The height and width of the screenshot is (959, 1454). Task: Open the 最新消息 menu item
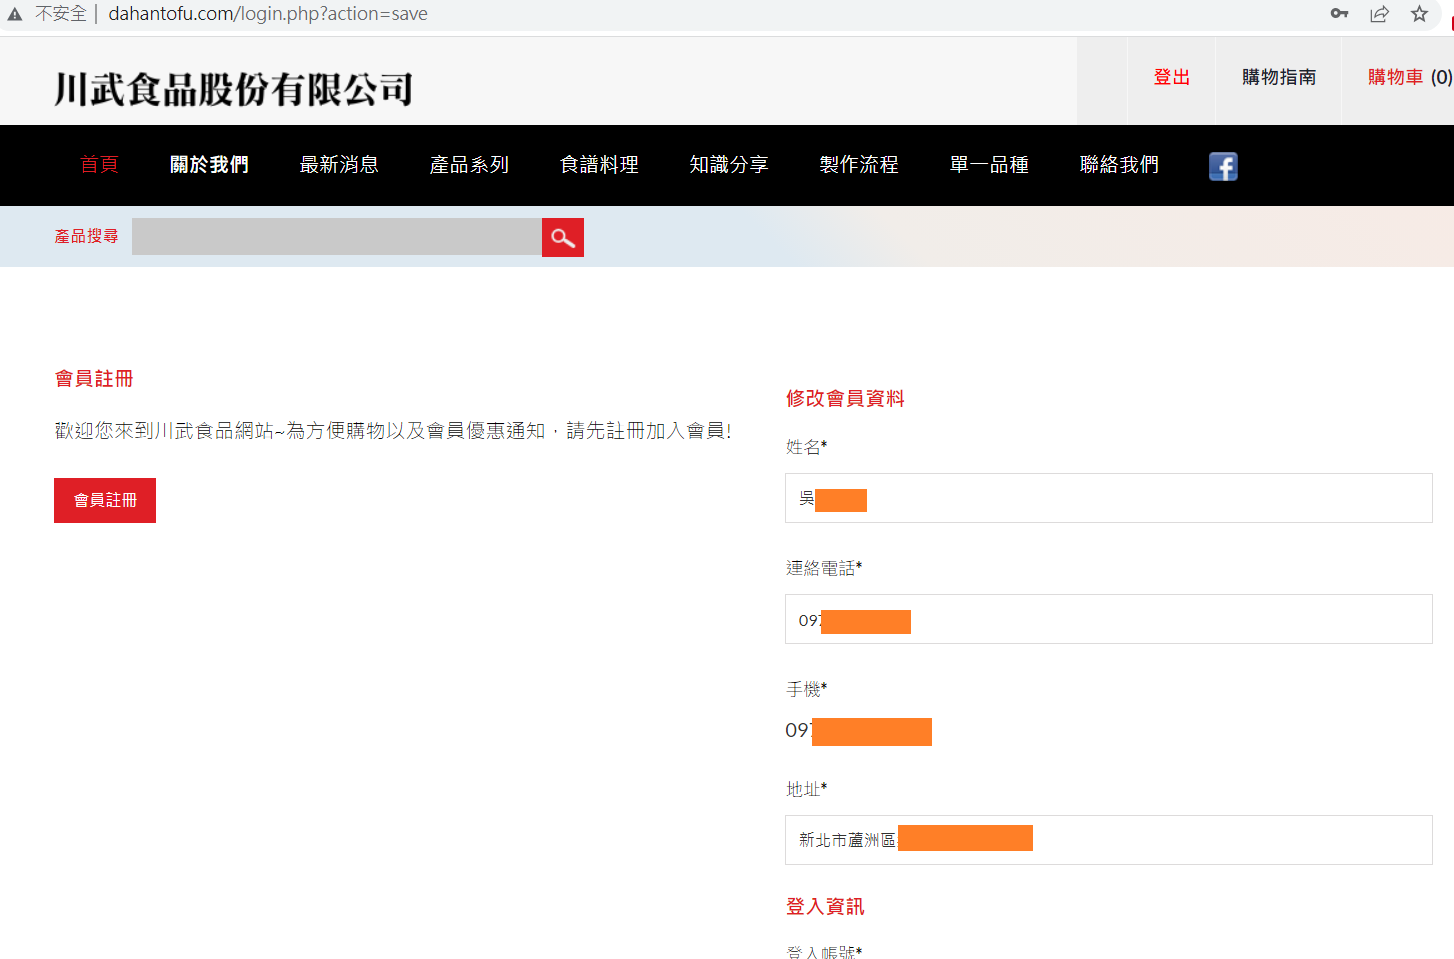[x=339, y=165]
